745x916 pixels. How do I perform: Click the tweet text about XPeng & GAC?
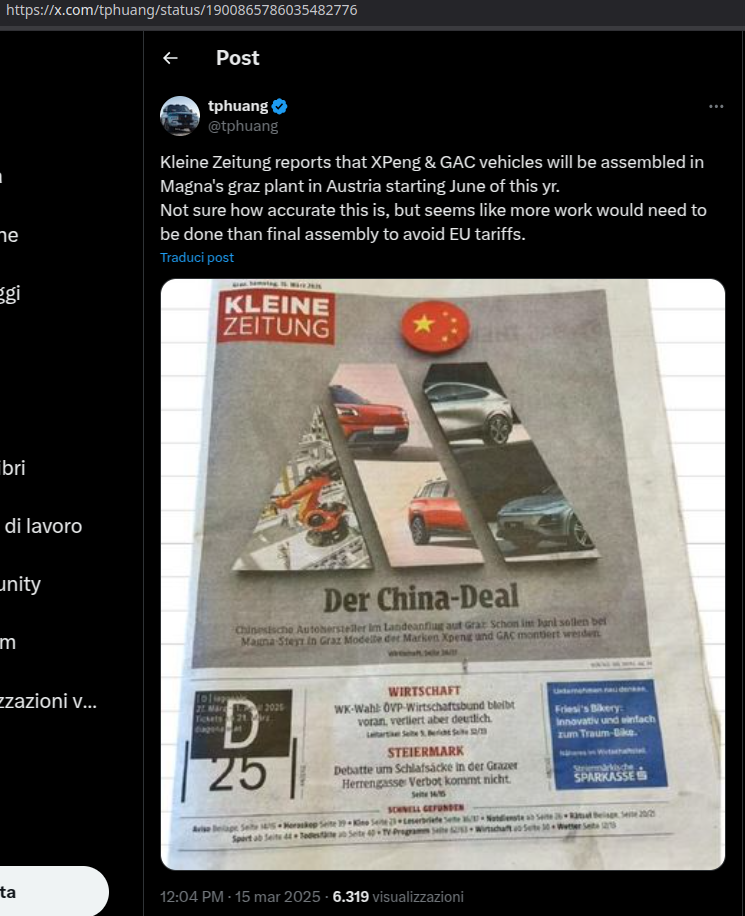pyautogui.click(x=433, y=198)
